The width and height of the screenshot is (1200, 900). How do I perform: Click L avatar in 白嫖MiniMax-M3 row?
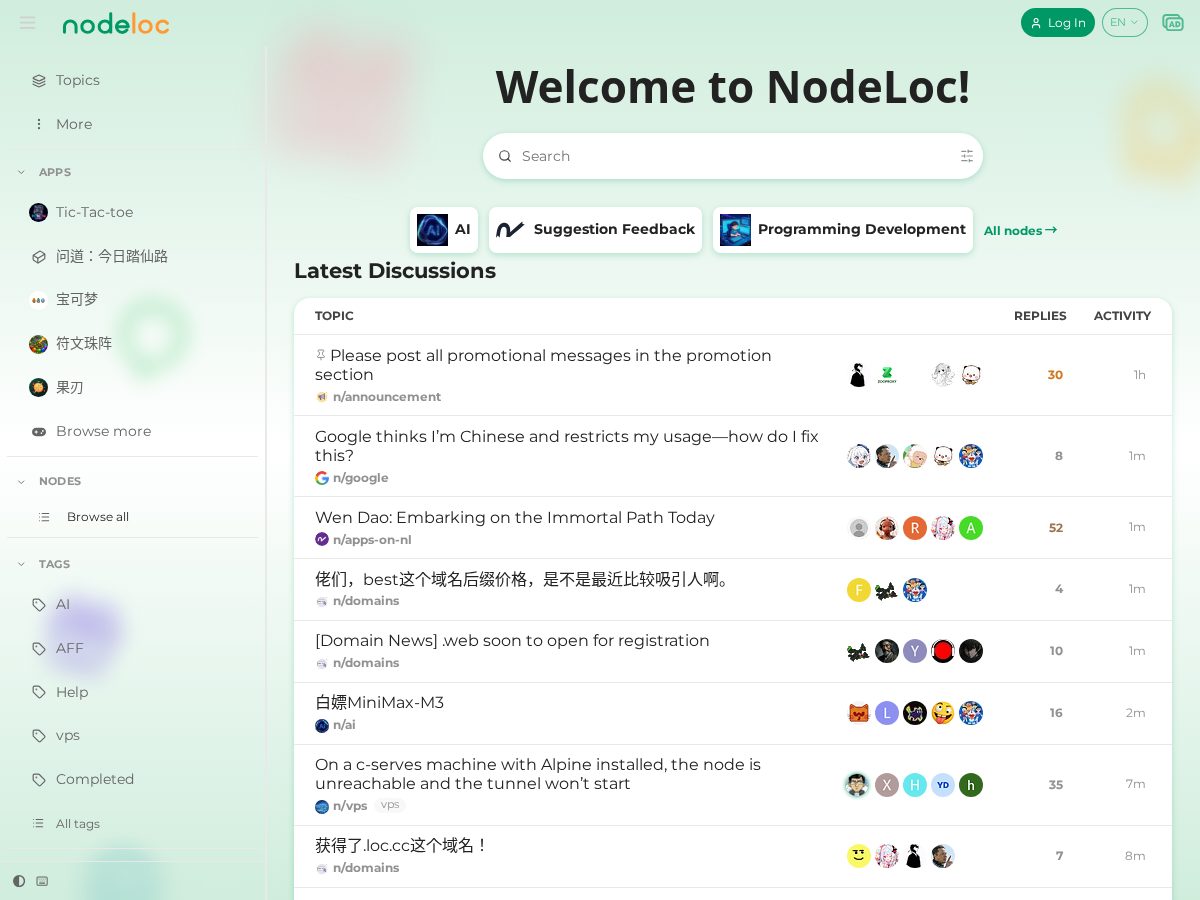click(x=887, y=713)
